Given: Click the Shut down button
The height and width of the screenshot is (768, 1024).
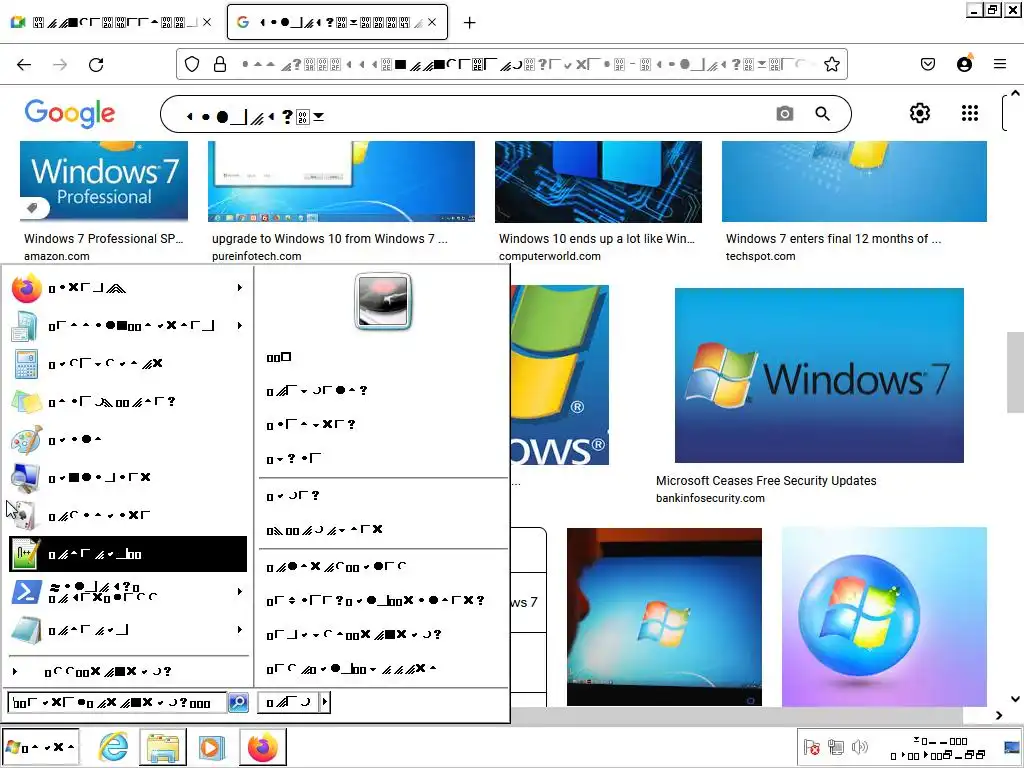Looking at the screenshot, I should [288, 702].
